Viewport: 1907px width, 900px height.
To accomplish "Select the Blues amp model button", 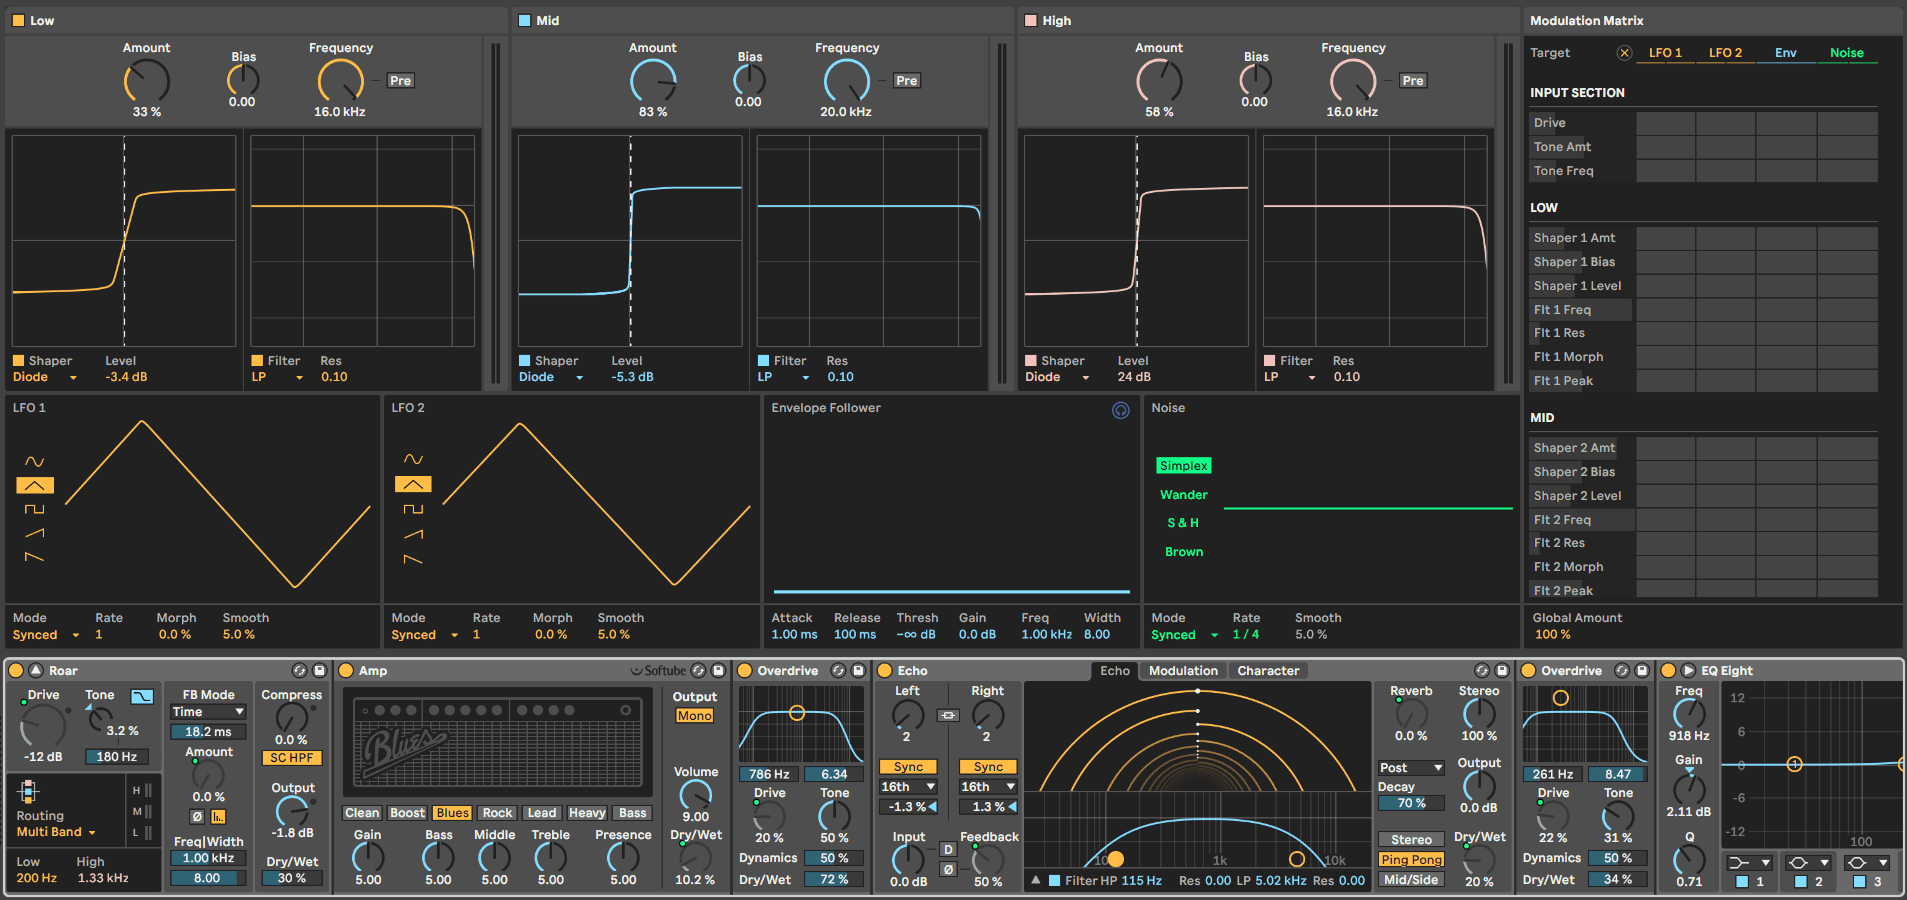I will pos(452,813).
